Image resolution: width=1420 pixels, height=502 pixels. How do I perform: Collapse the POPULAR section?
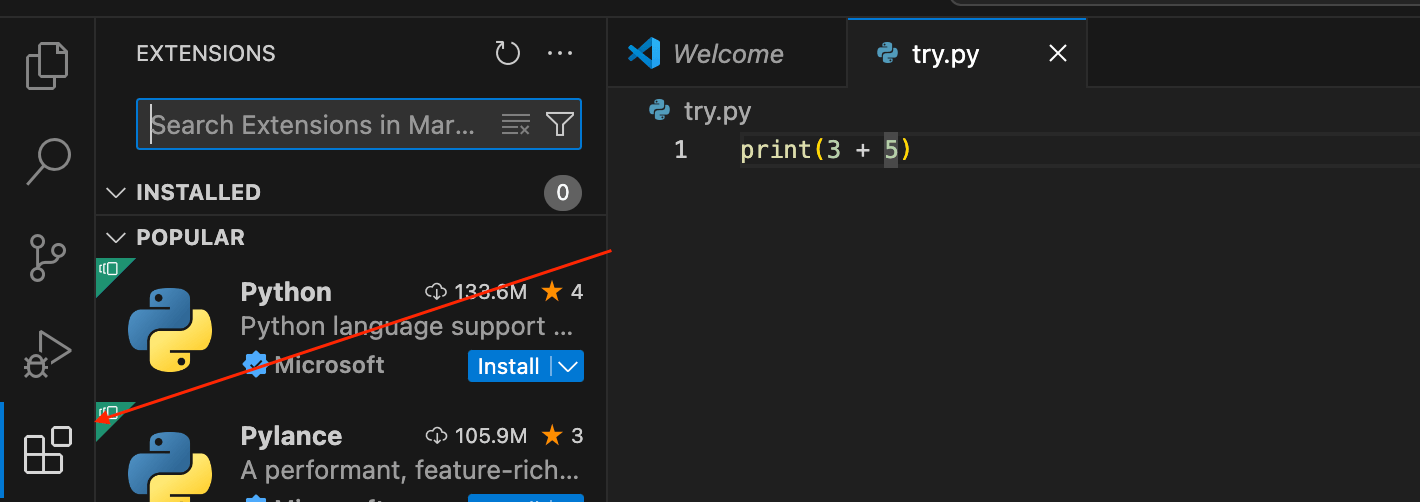[x=117, y=237]
